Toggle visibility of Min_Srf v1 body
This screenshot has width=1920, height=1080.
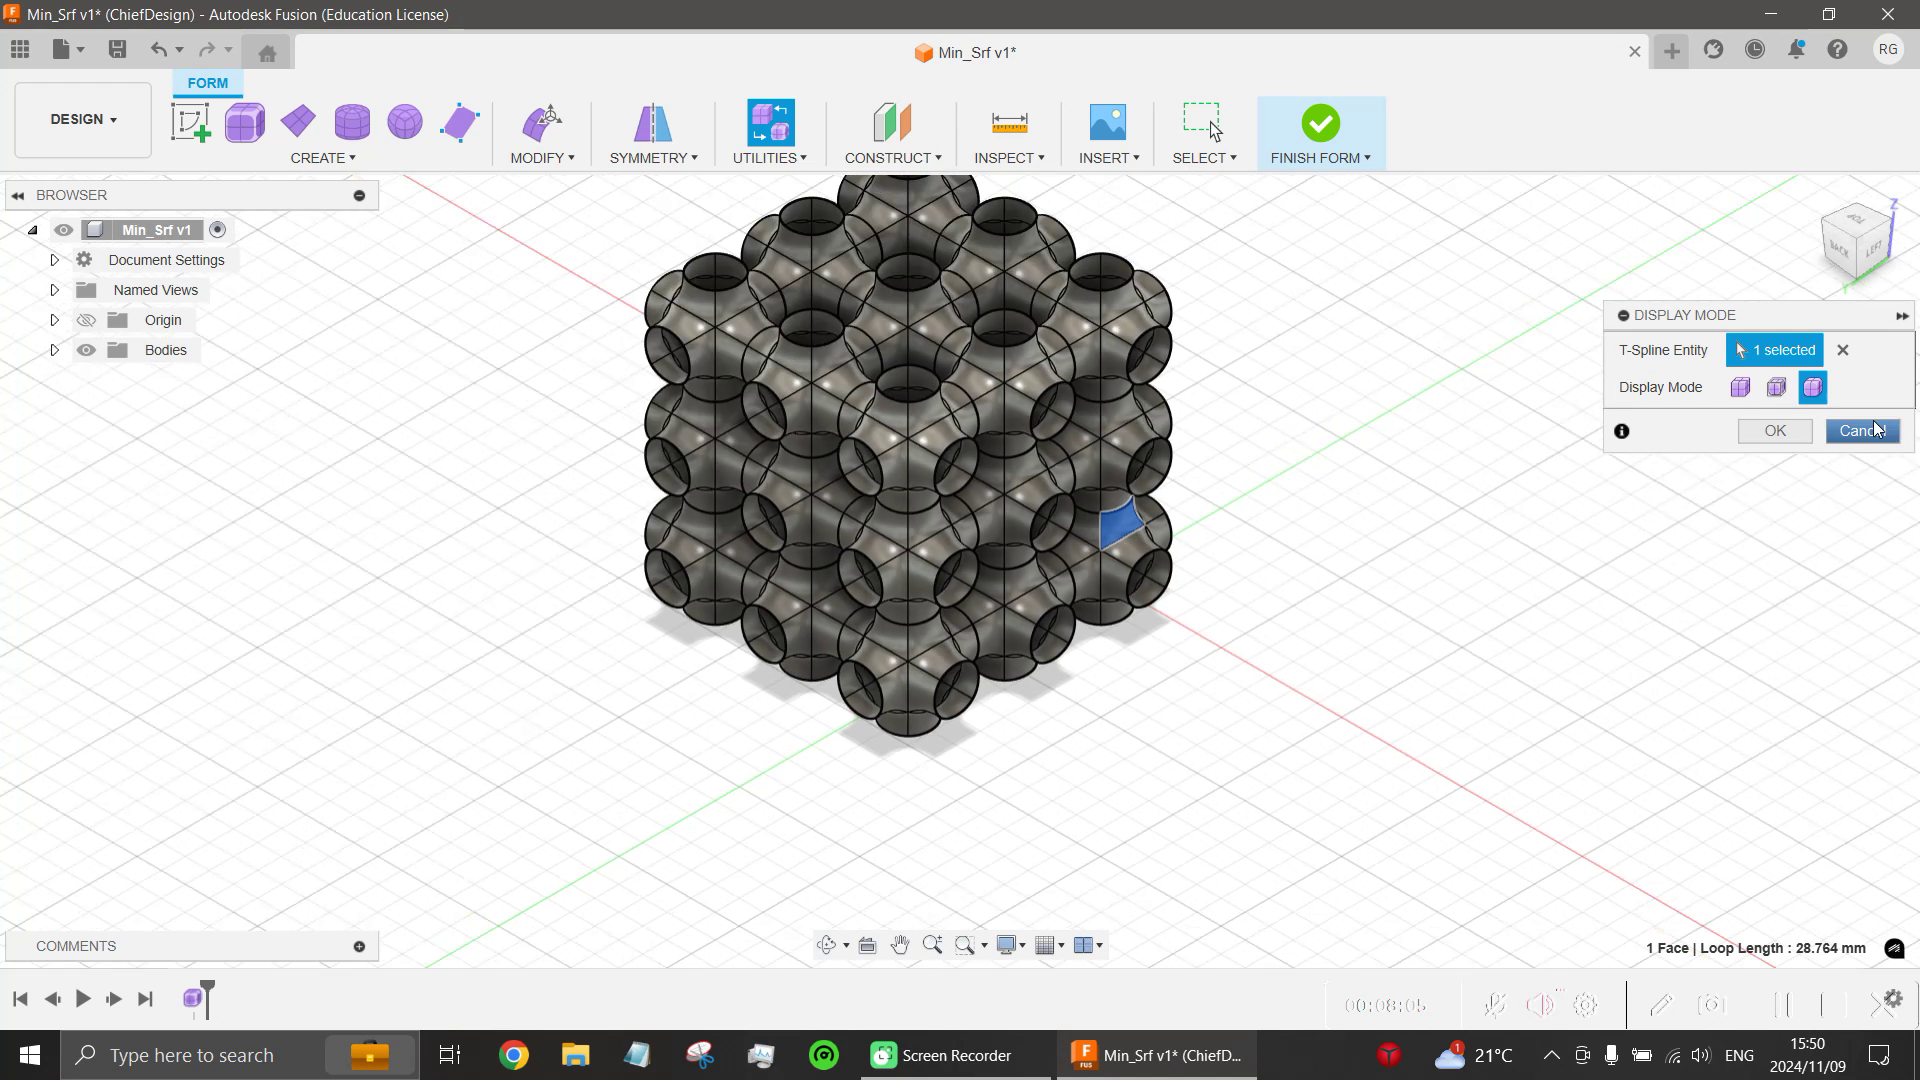pyautogui.click(x=62, y=229)
